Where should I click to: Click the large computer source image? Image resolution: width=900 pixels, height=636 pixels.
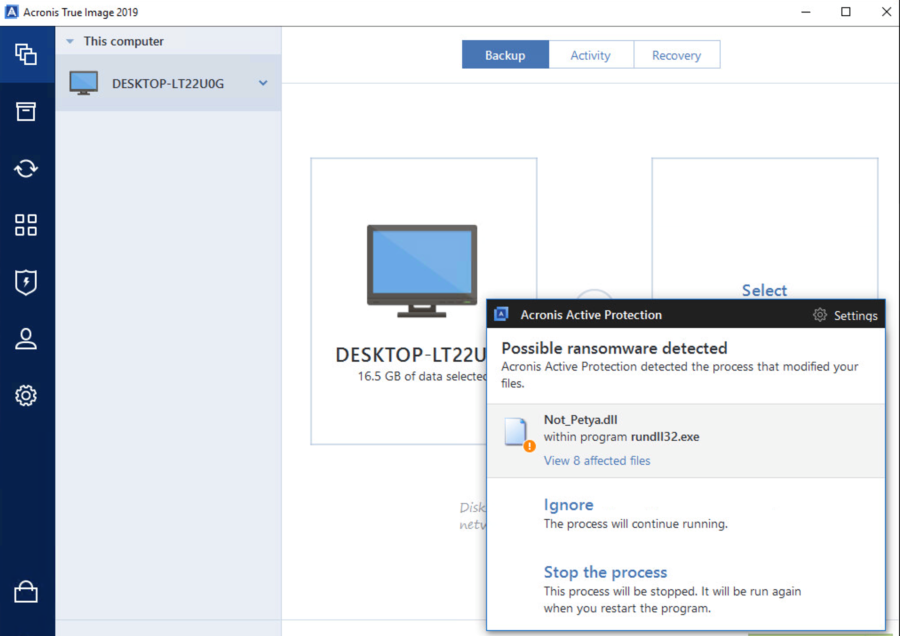click(x=422, y=271)
